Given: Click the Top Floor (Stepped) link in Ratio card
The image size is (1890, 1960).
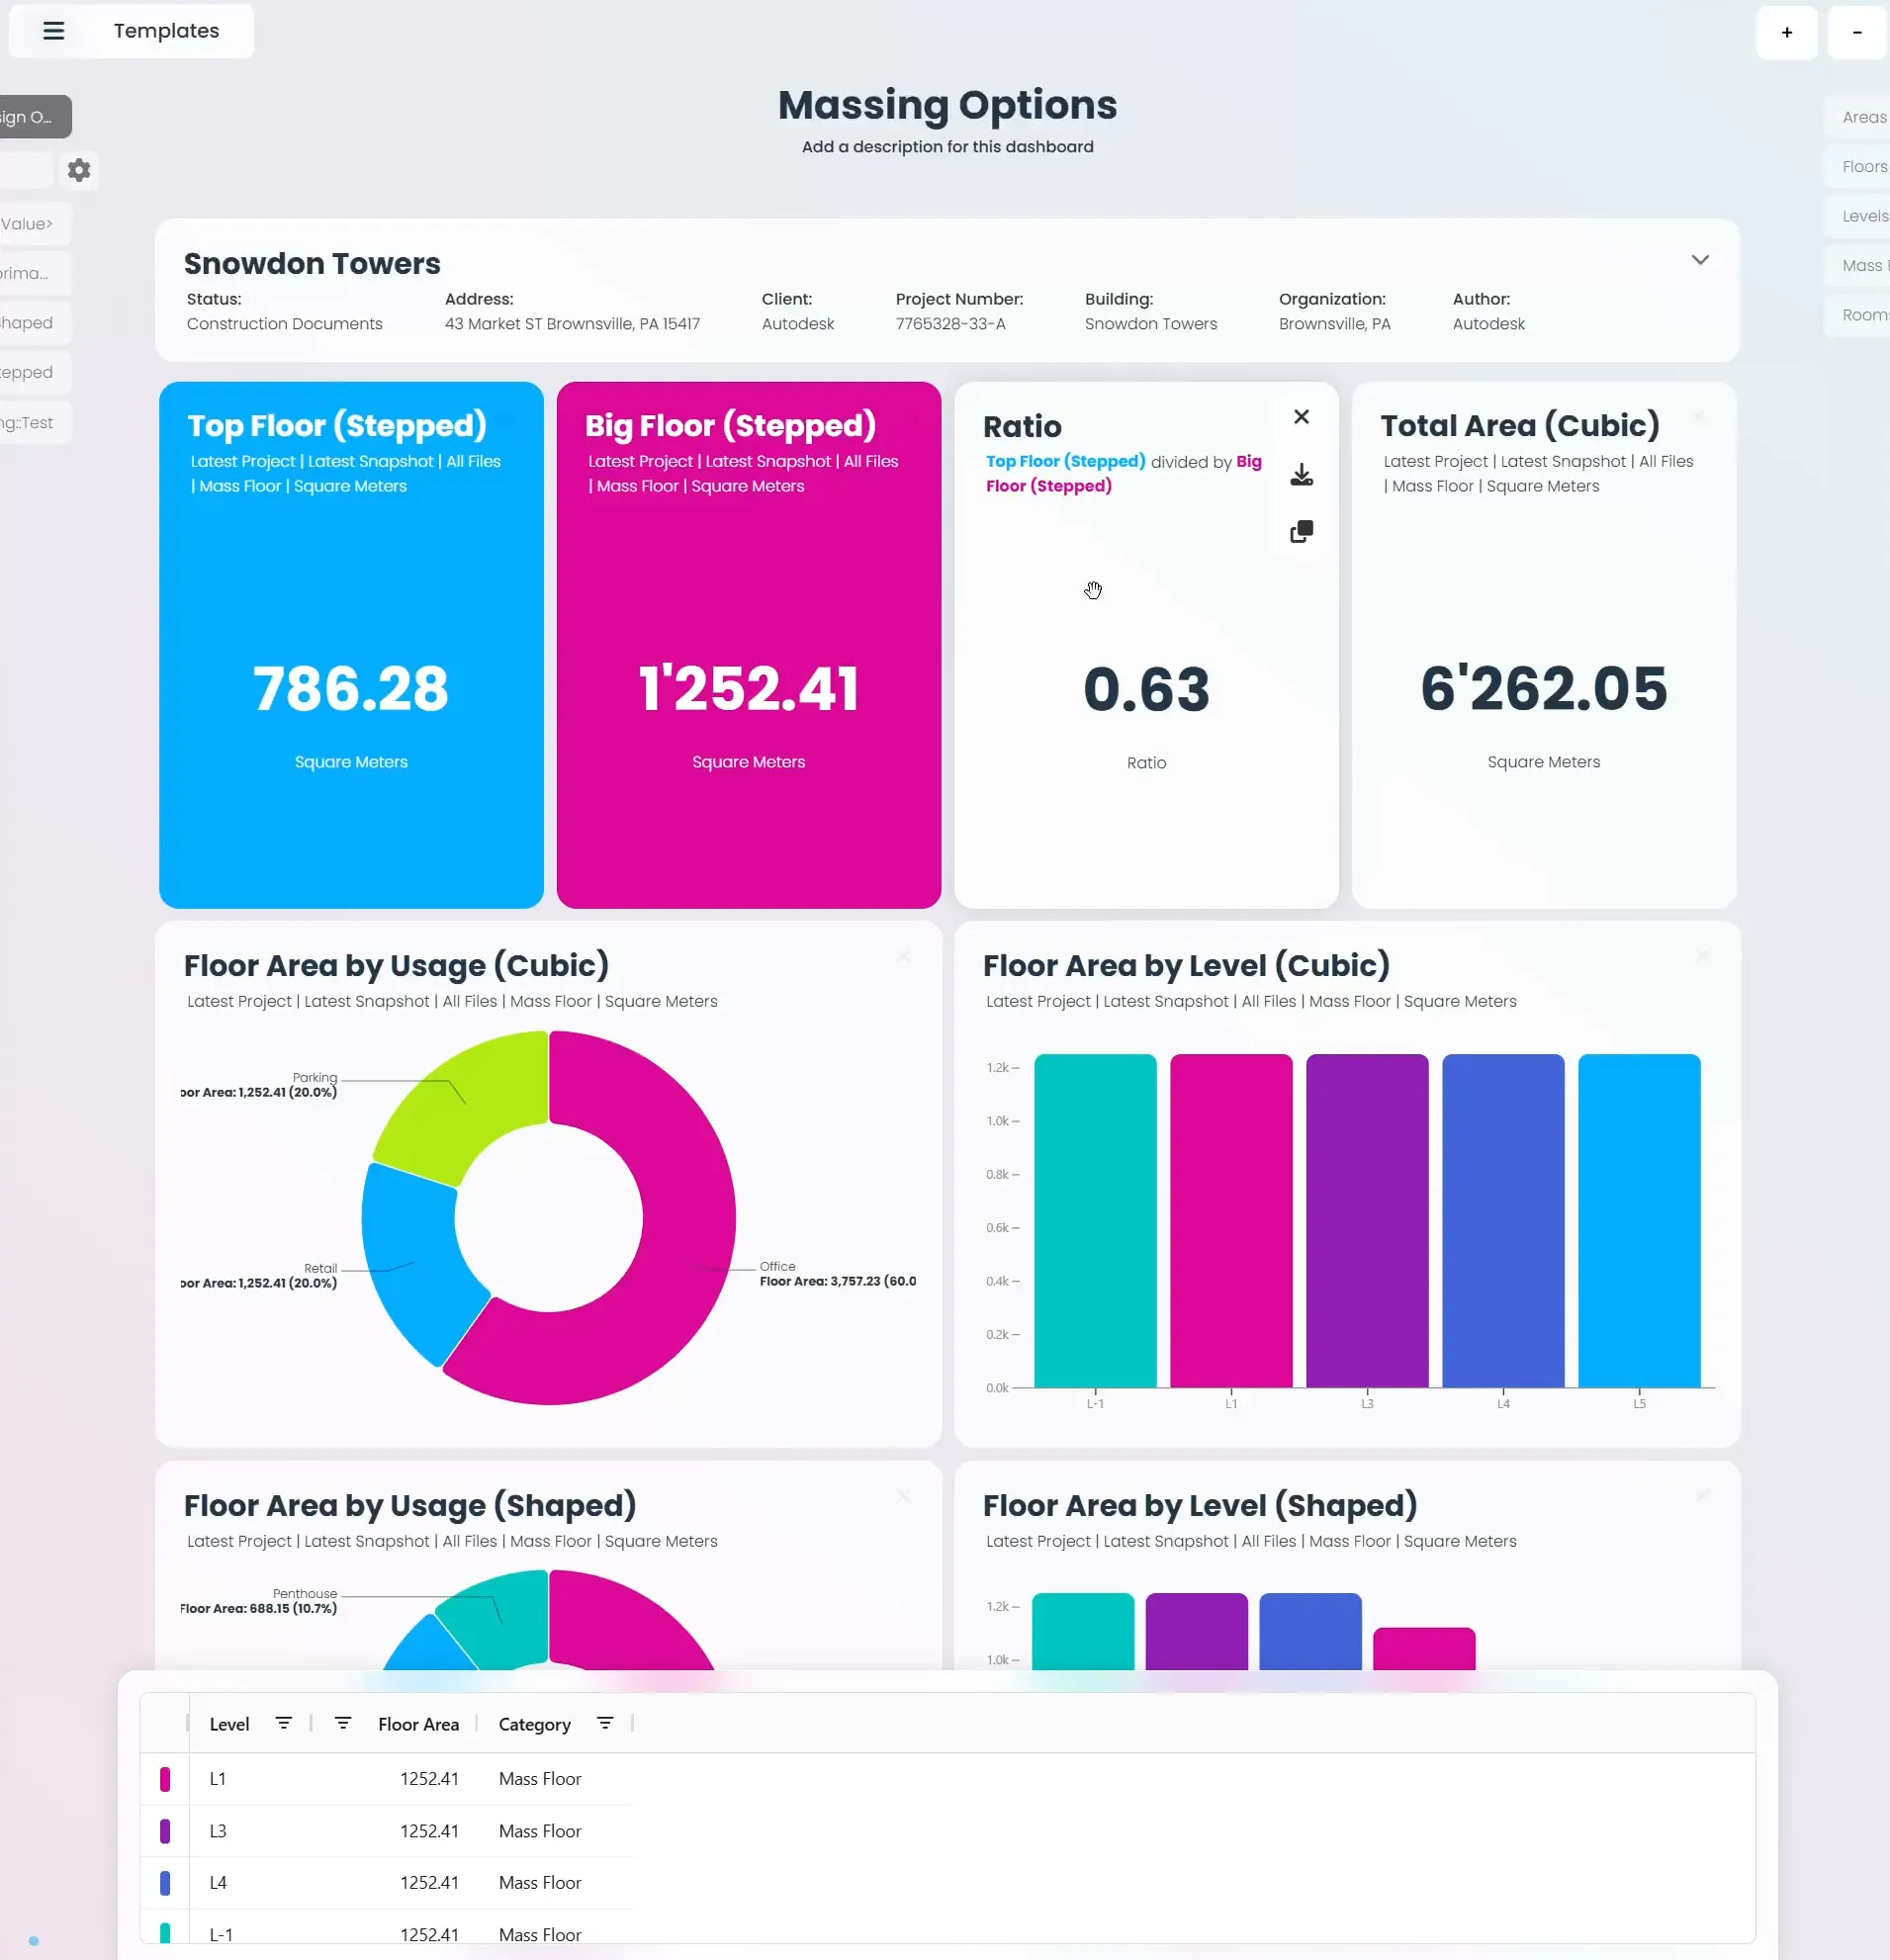Looking at the screenshot, I should coord(1065,461).
